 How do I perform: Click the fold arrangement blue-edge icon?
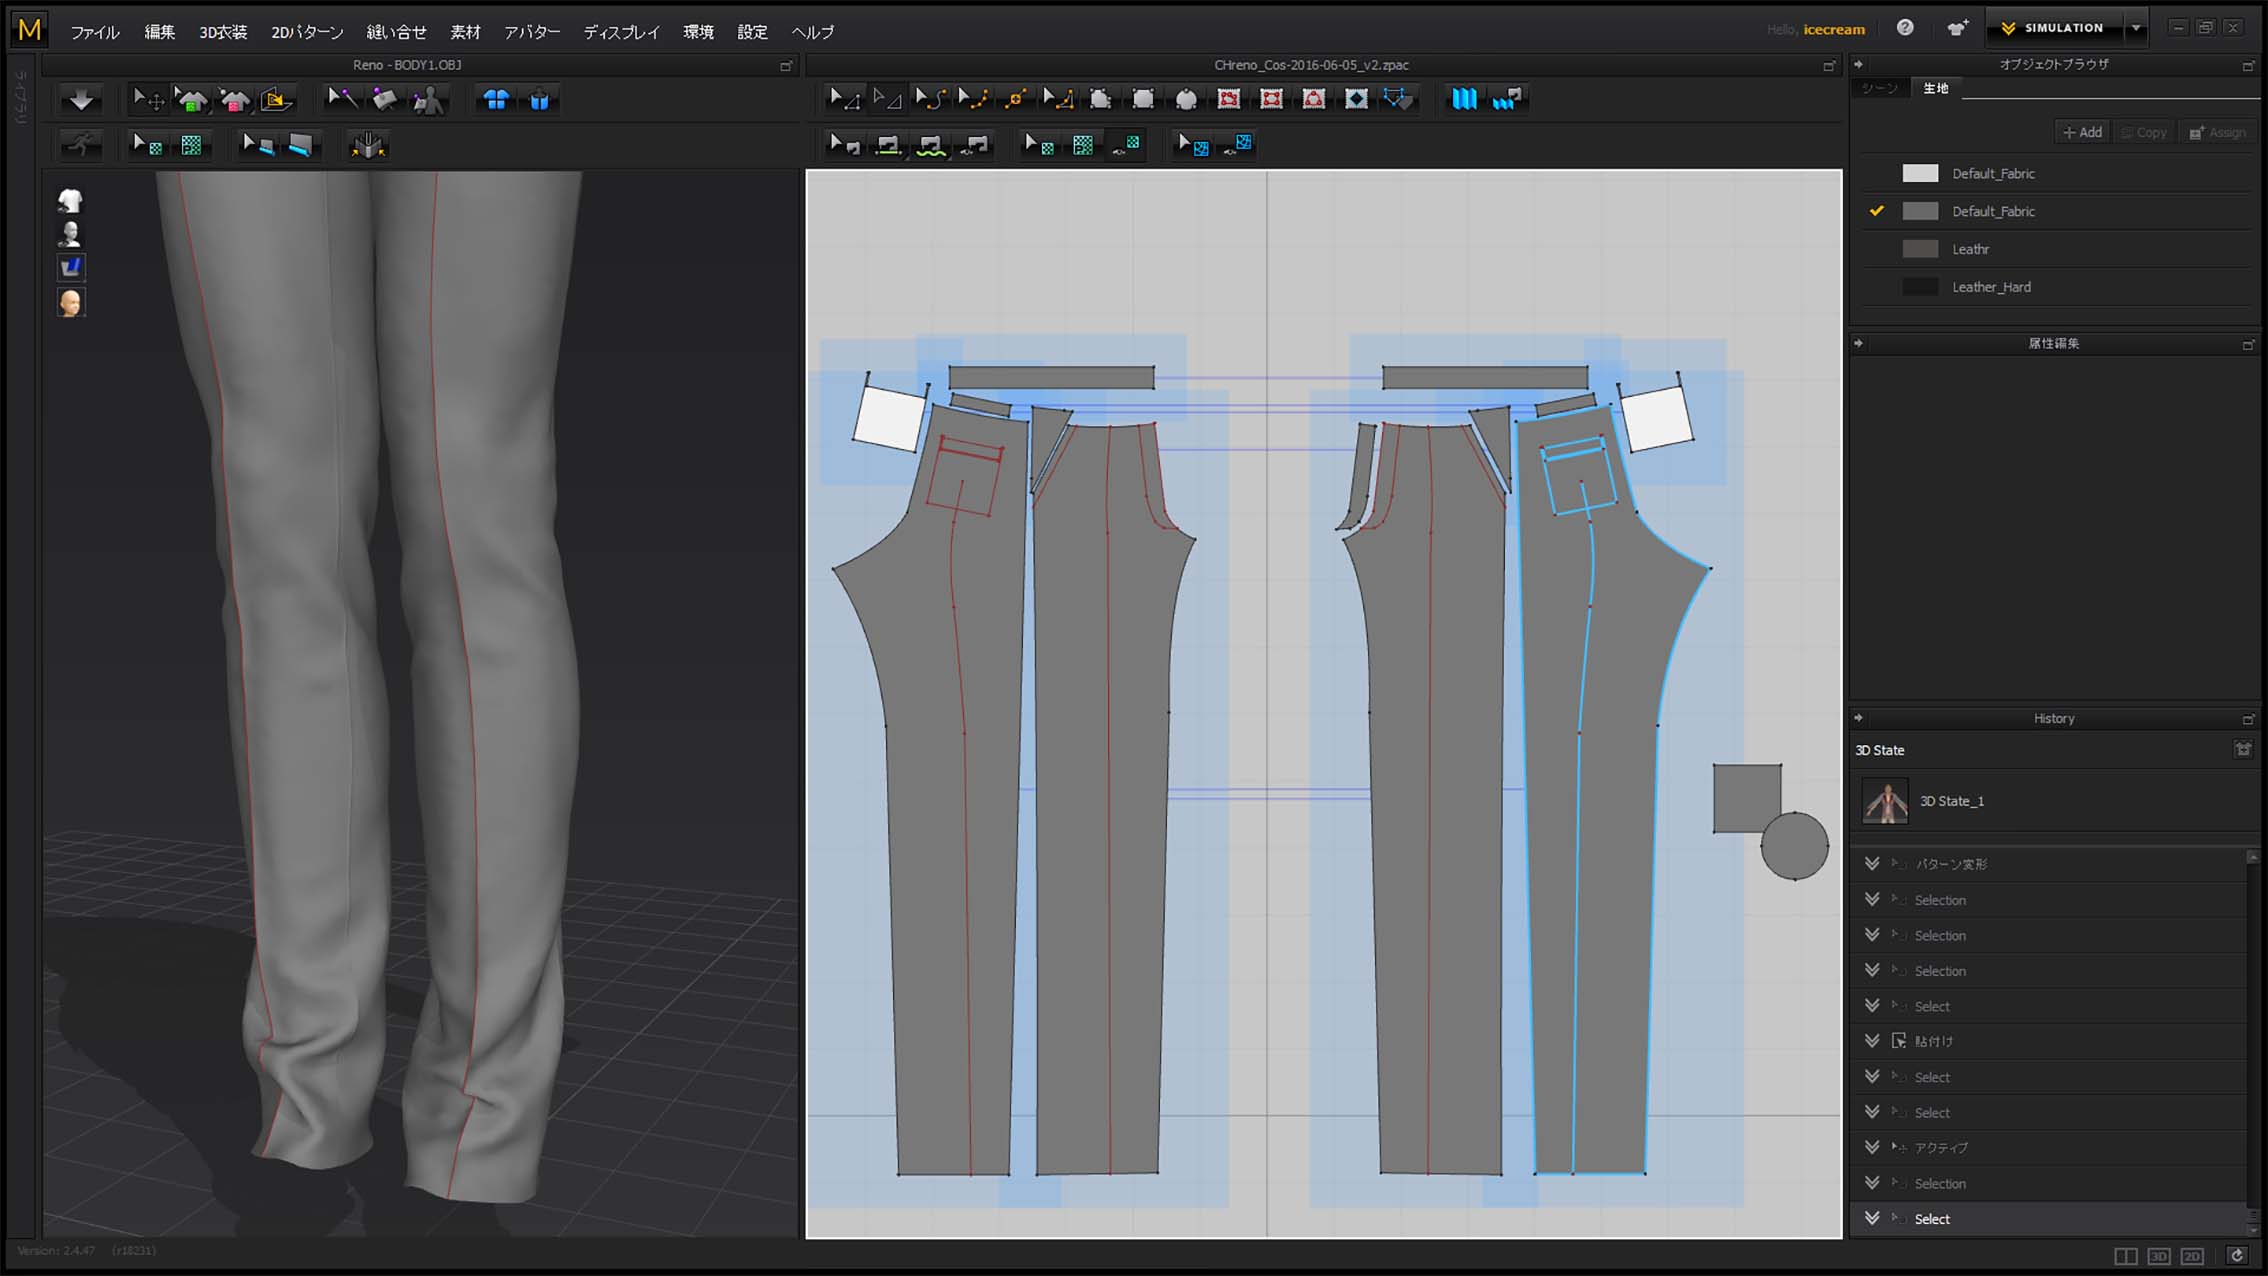[x=300, y=145]
